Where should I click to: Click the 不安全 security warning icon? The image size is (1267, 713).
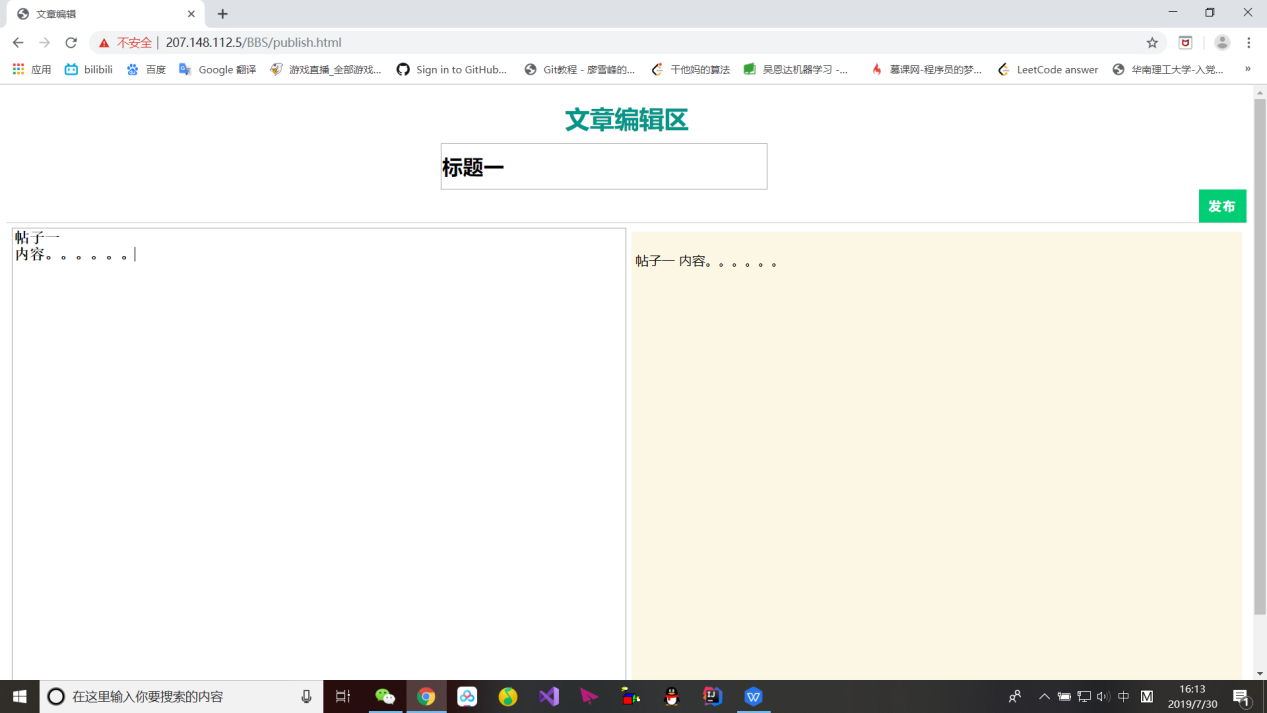pyautogui.click(x=104, y=43)
